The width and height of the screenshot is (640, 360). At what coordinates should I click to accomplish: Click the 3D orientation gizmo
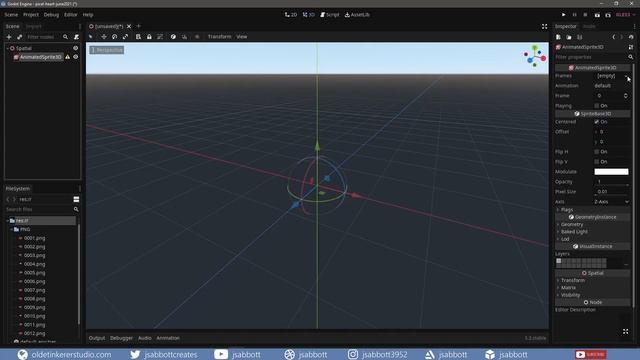[535, 56]
